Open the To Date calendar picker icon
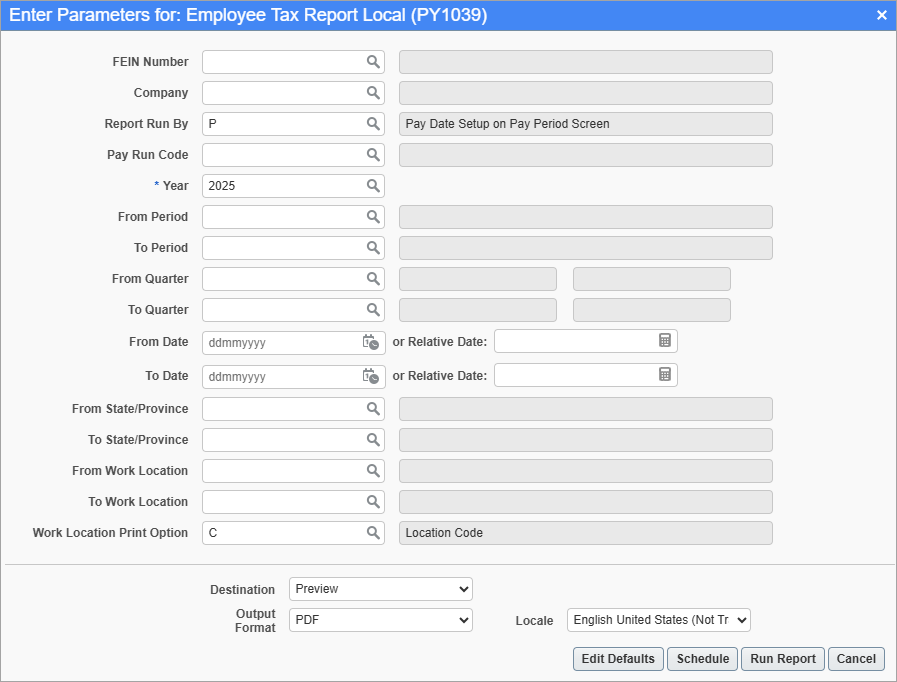897x682 pixels. 372,377
